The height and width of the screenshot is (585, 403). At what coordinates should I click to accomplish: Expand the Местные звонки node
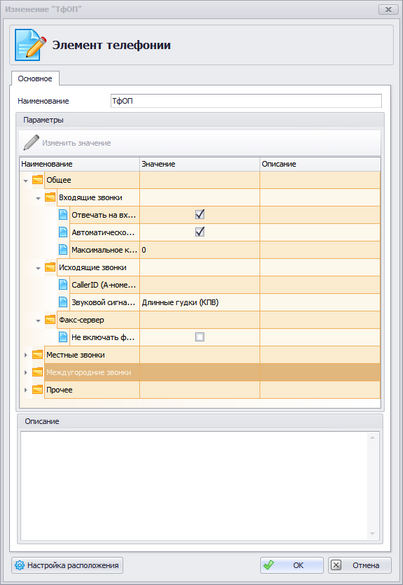click(26, 355)
